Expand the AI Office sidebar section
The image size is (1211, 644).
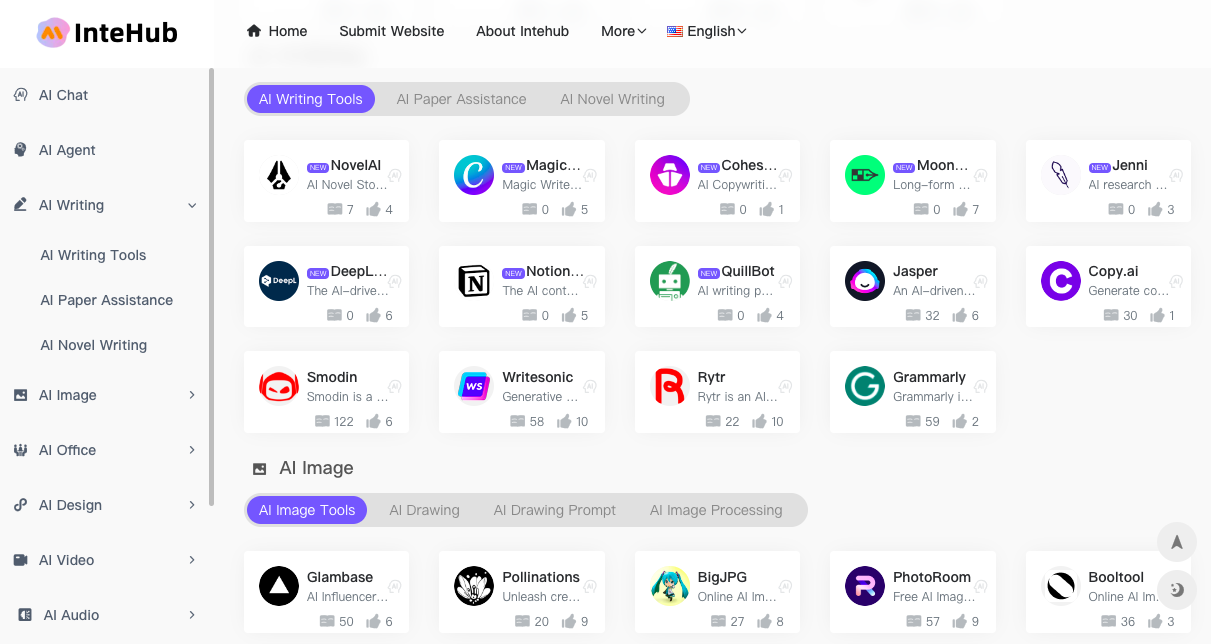(x=192, y=450)
